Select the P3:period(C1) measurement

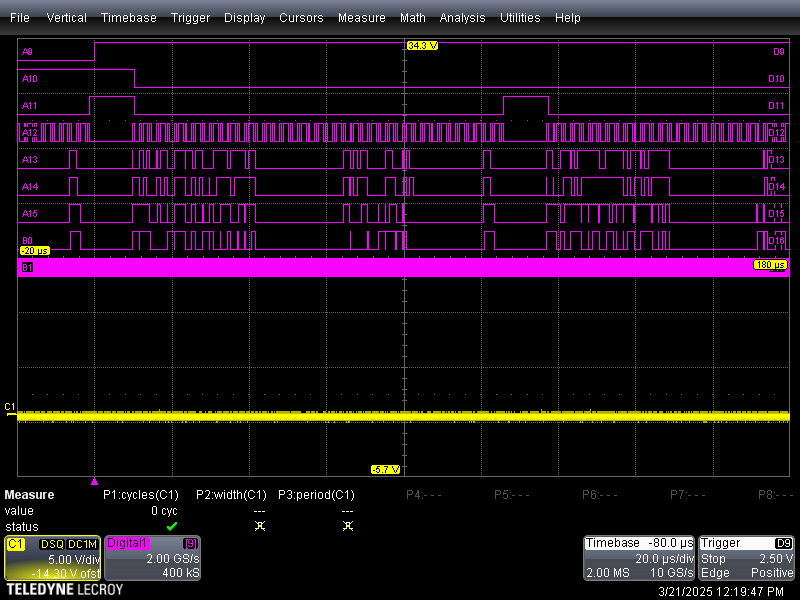point(316,495)
